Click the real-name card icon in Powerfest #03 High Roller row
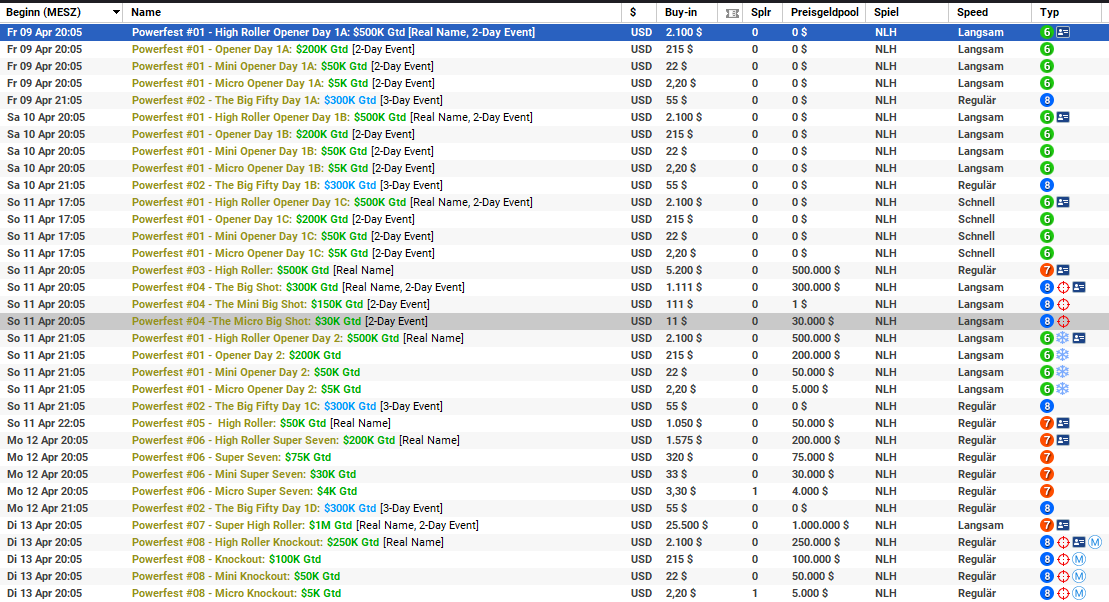This screenshot has width=1109, height=602. (1063, 270)
